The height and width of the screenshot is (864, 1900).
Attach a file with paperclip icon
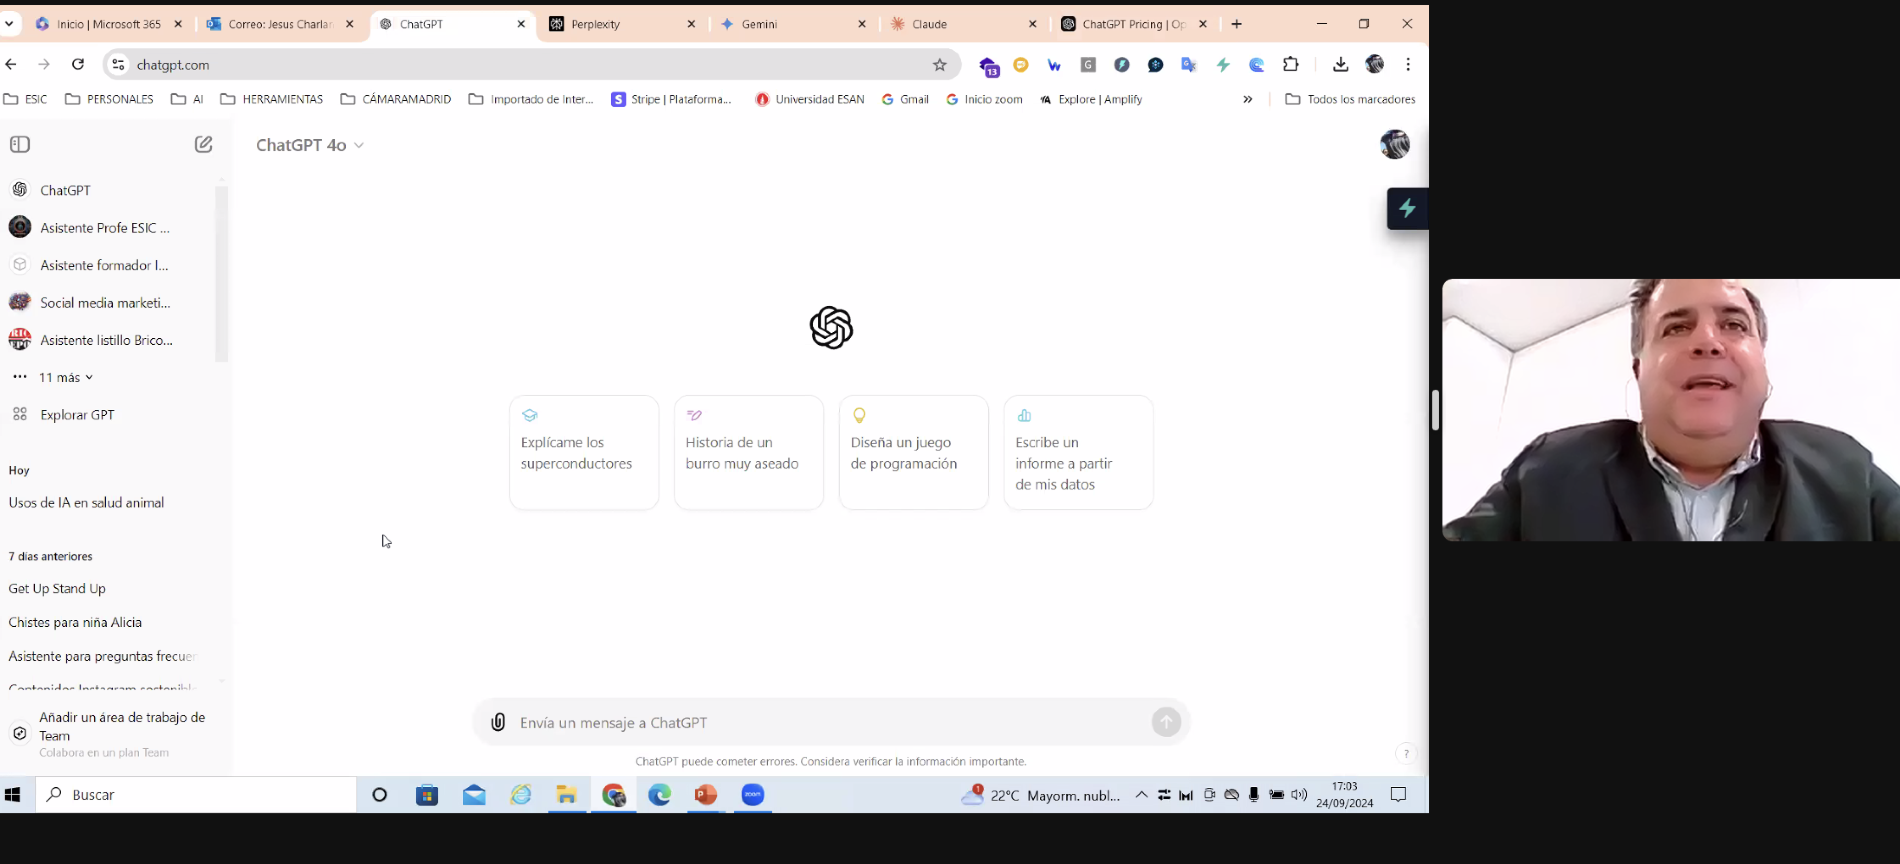tap(498, 722)
